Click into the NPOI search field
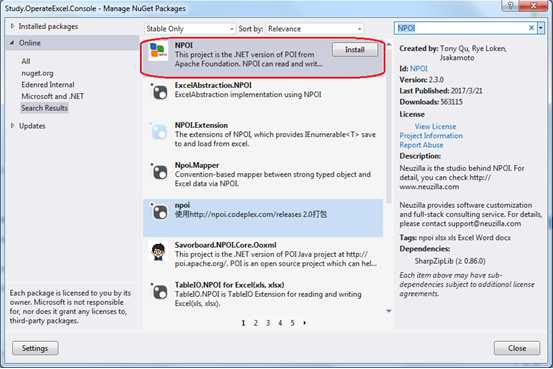This screenshot has height=369, width=553. pos(460,28)
